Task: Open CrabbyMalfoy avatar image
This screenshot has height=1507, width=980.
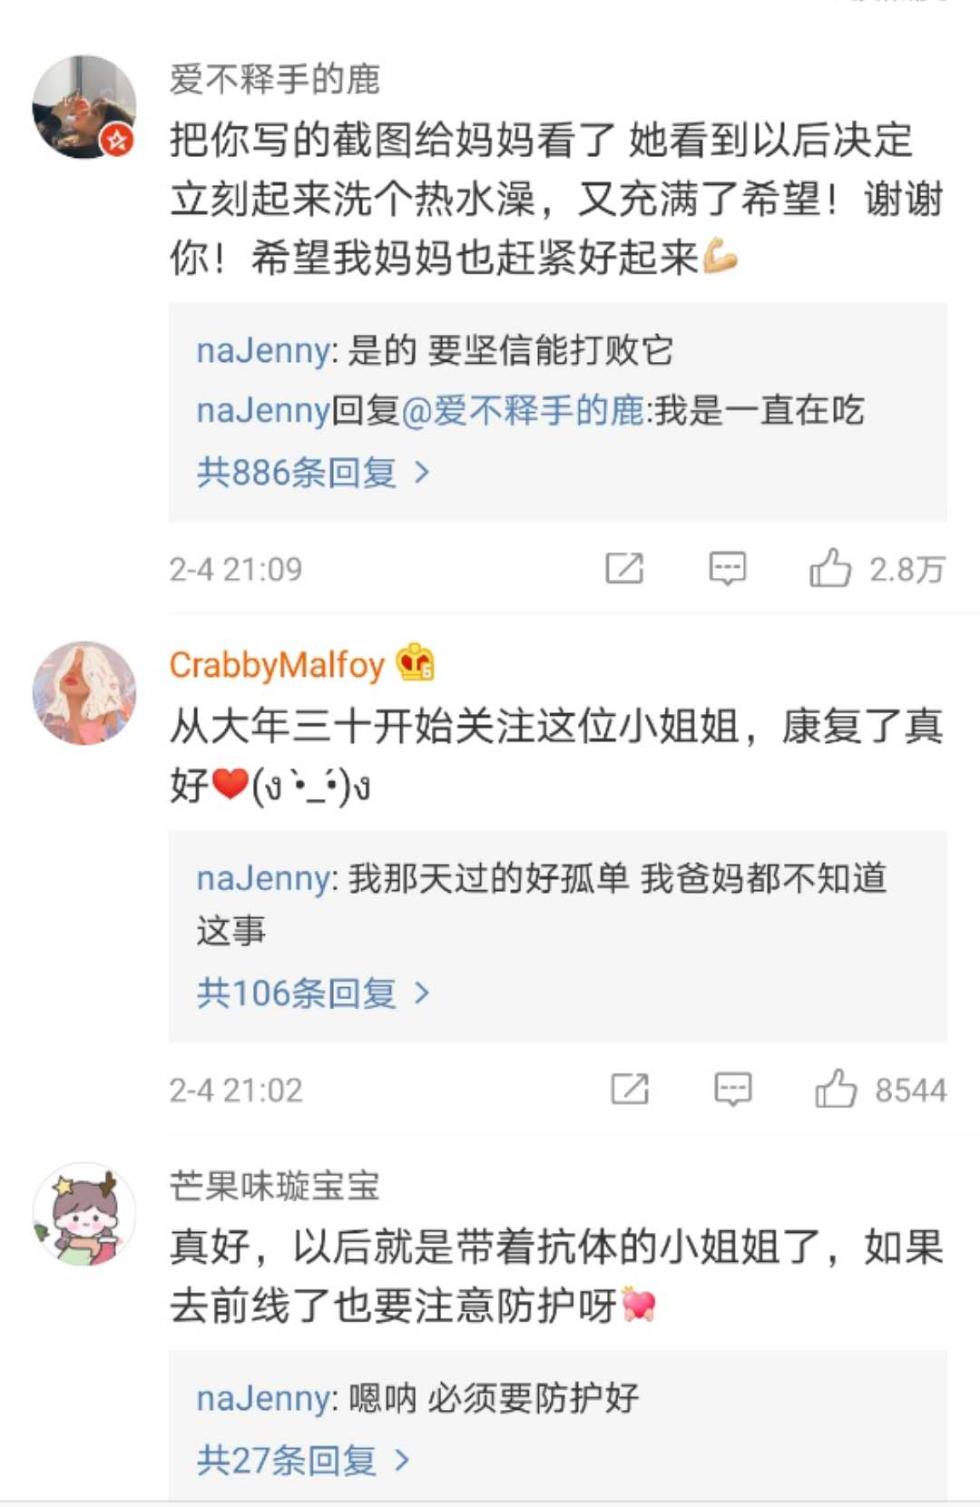Action: (84, 693)
